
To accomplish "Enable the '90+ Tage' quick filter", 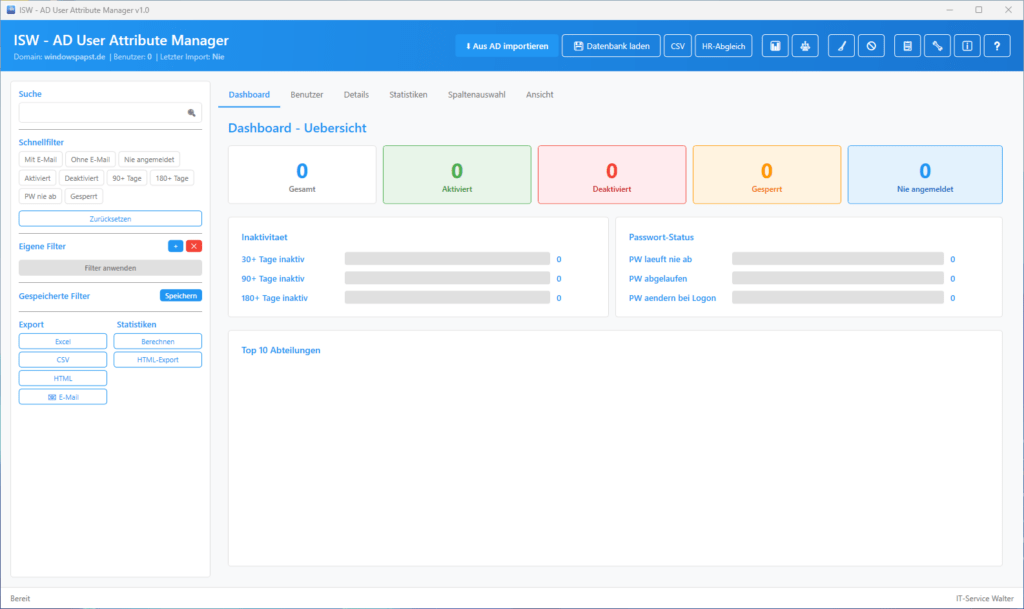I will pos(127,178).
